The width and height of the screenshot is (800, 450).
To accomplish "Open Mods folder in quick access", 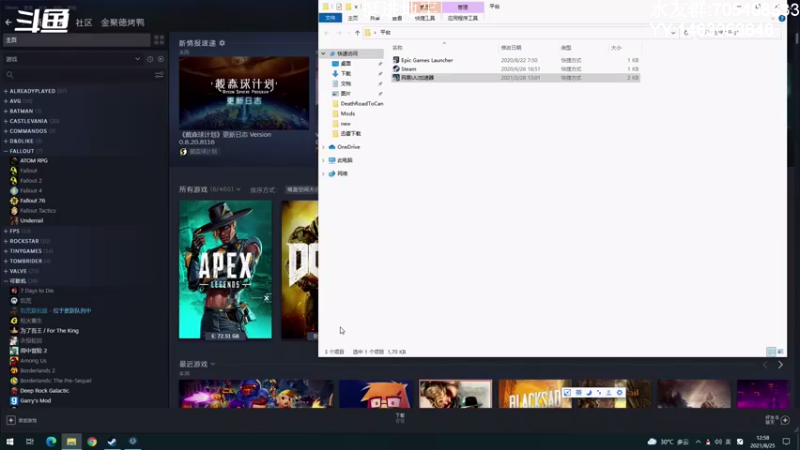I will 347,114.
